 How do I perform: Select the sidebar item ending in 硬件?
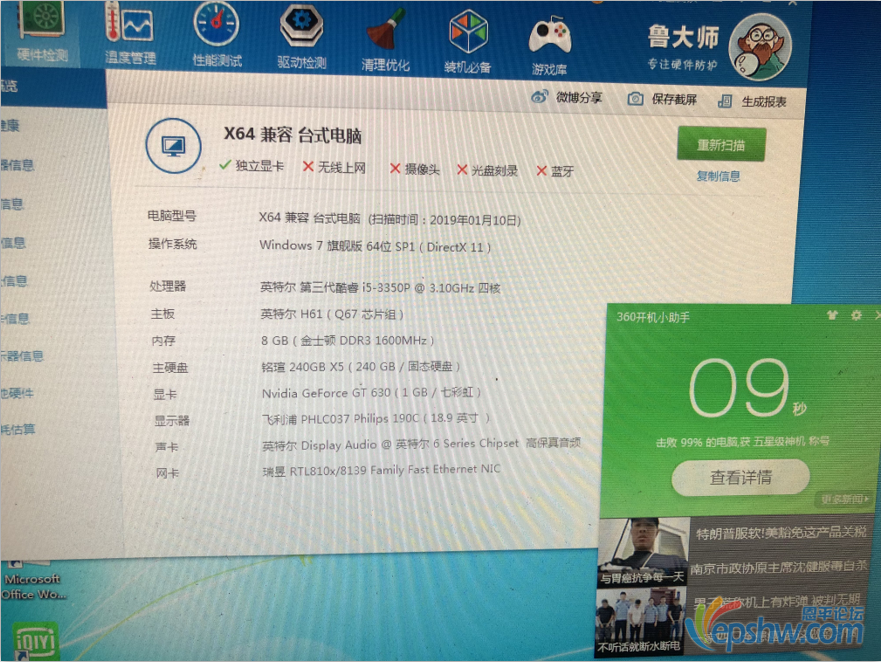click(17, 393)
